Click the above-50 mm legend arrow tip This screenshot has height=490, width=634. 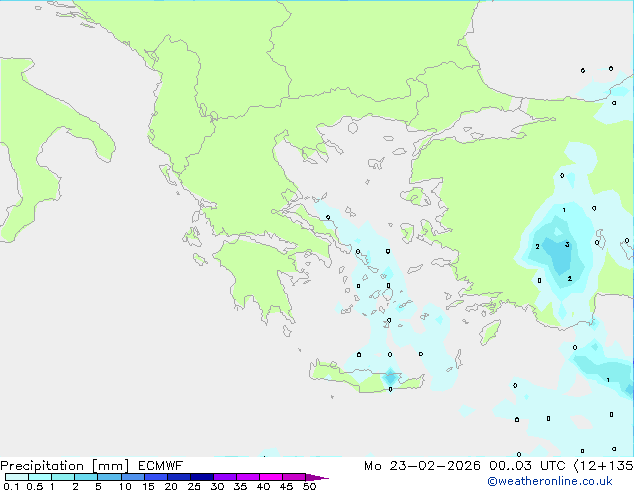[x=317, y=478]
